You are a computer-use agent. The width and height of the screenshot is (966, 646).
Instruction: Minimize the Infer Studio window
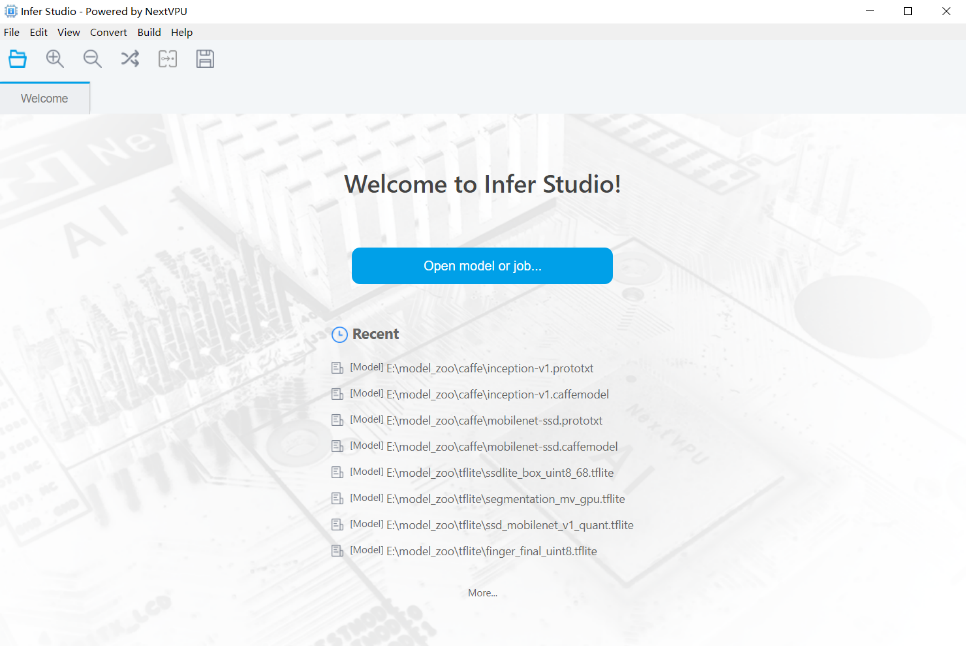coord(870,11)
